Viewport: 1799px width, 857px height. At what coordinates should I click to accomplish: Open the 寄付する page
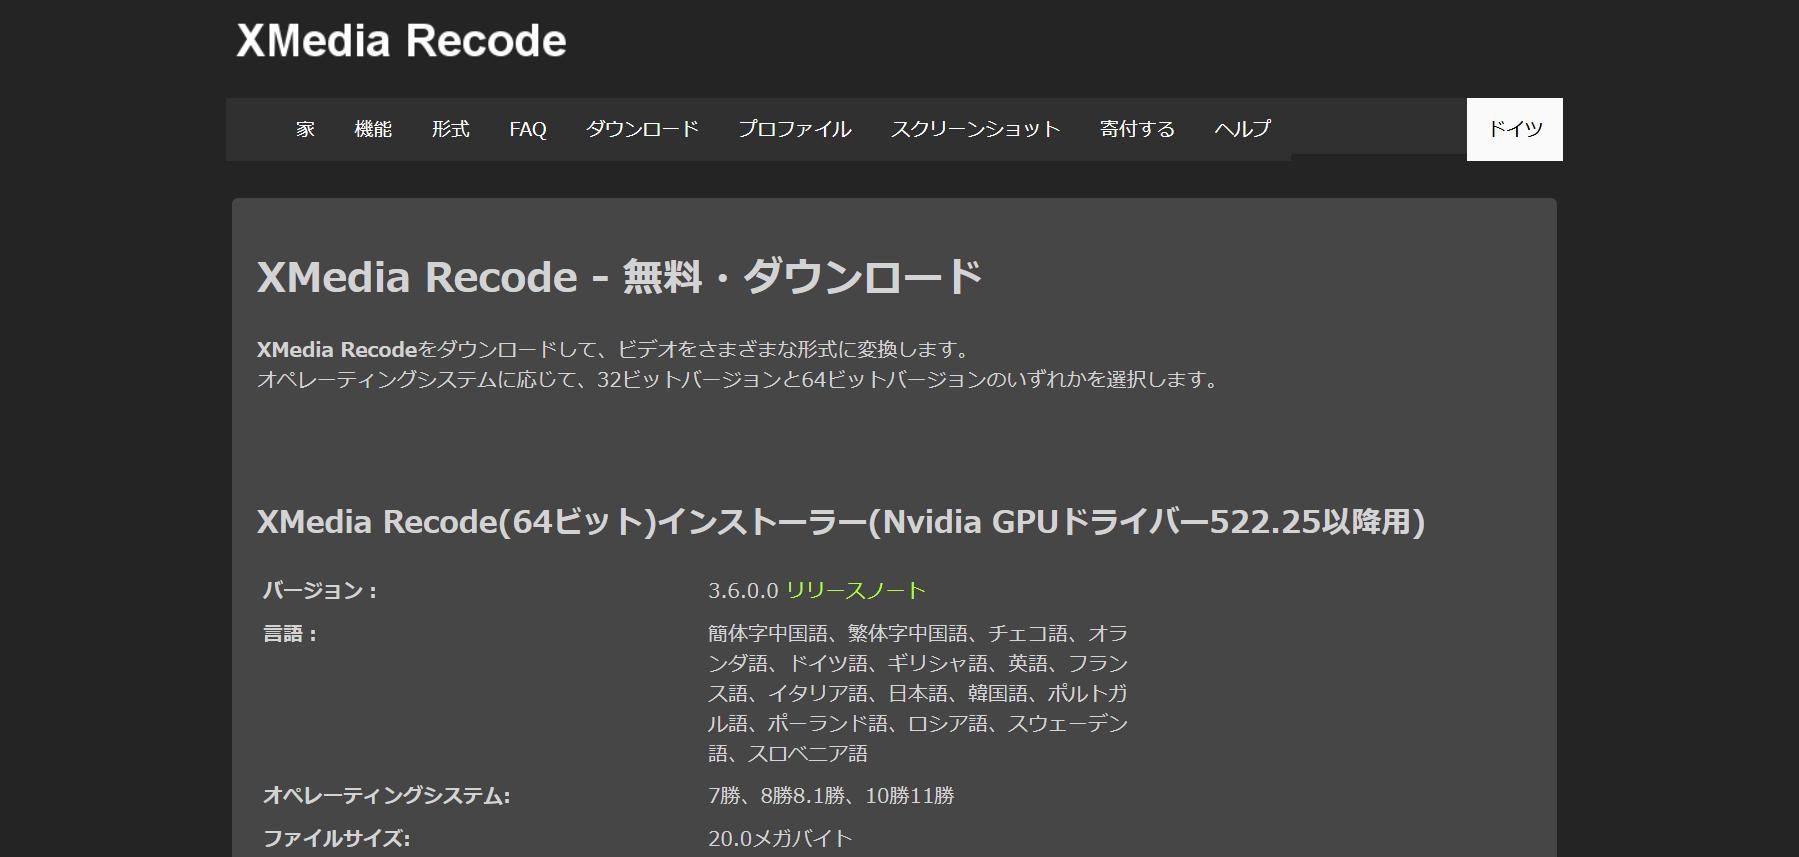(1137, 129)
